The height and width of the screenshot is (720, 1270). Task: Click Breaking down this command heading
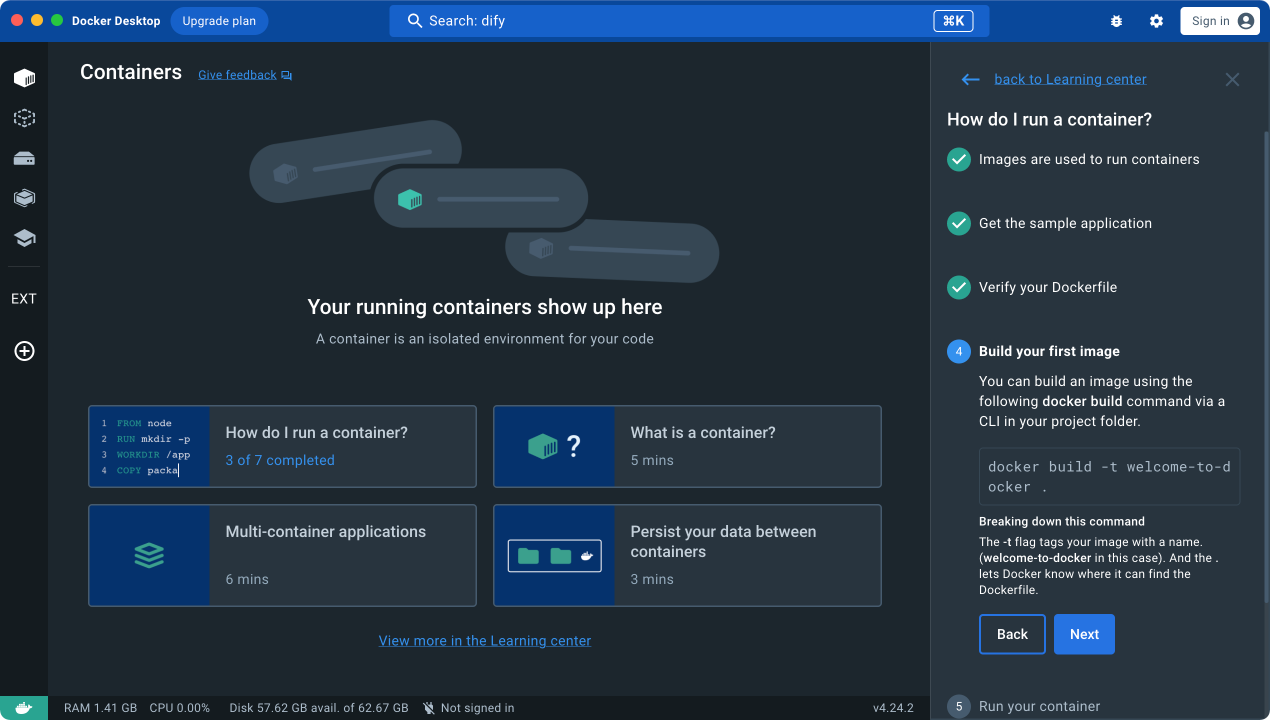(1062, 522)
